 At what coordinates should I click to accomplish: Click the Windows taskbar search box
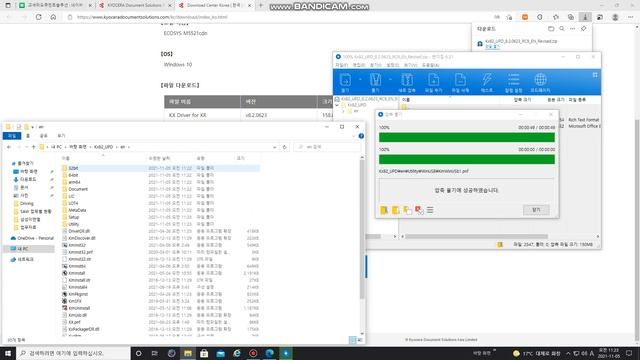point(73,353)
